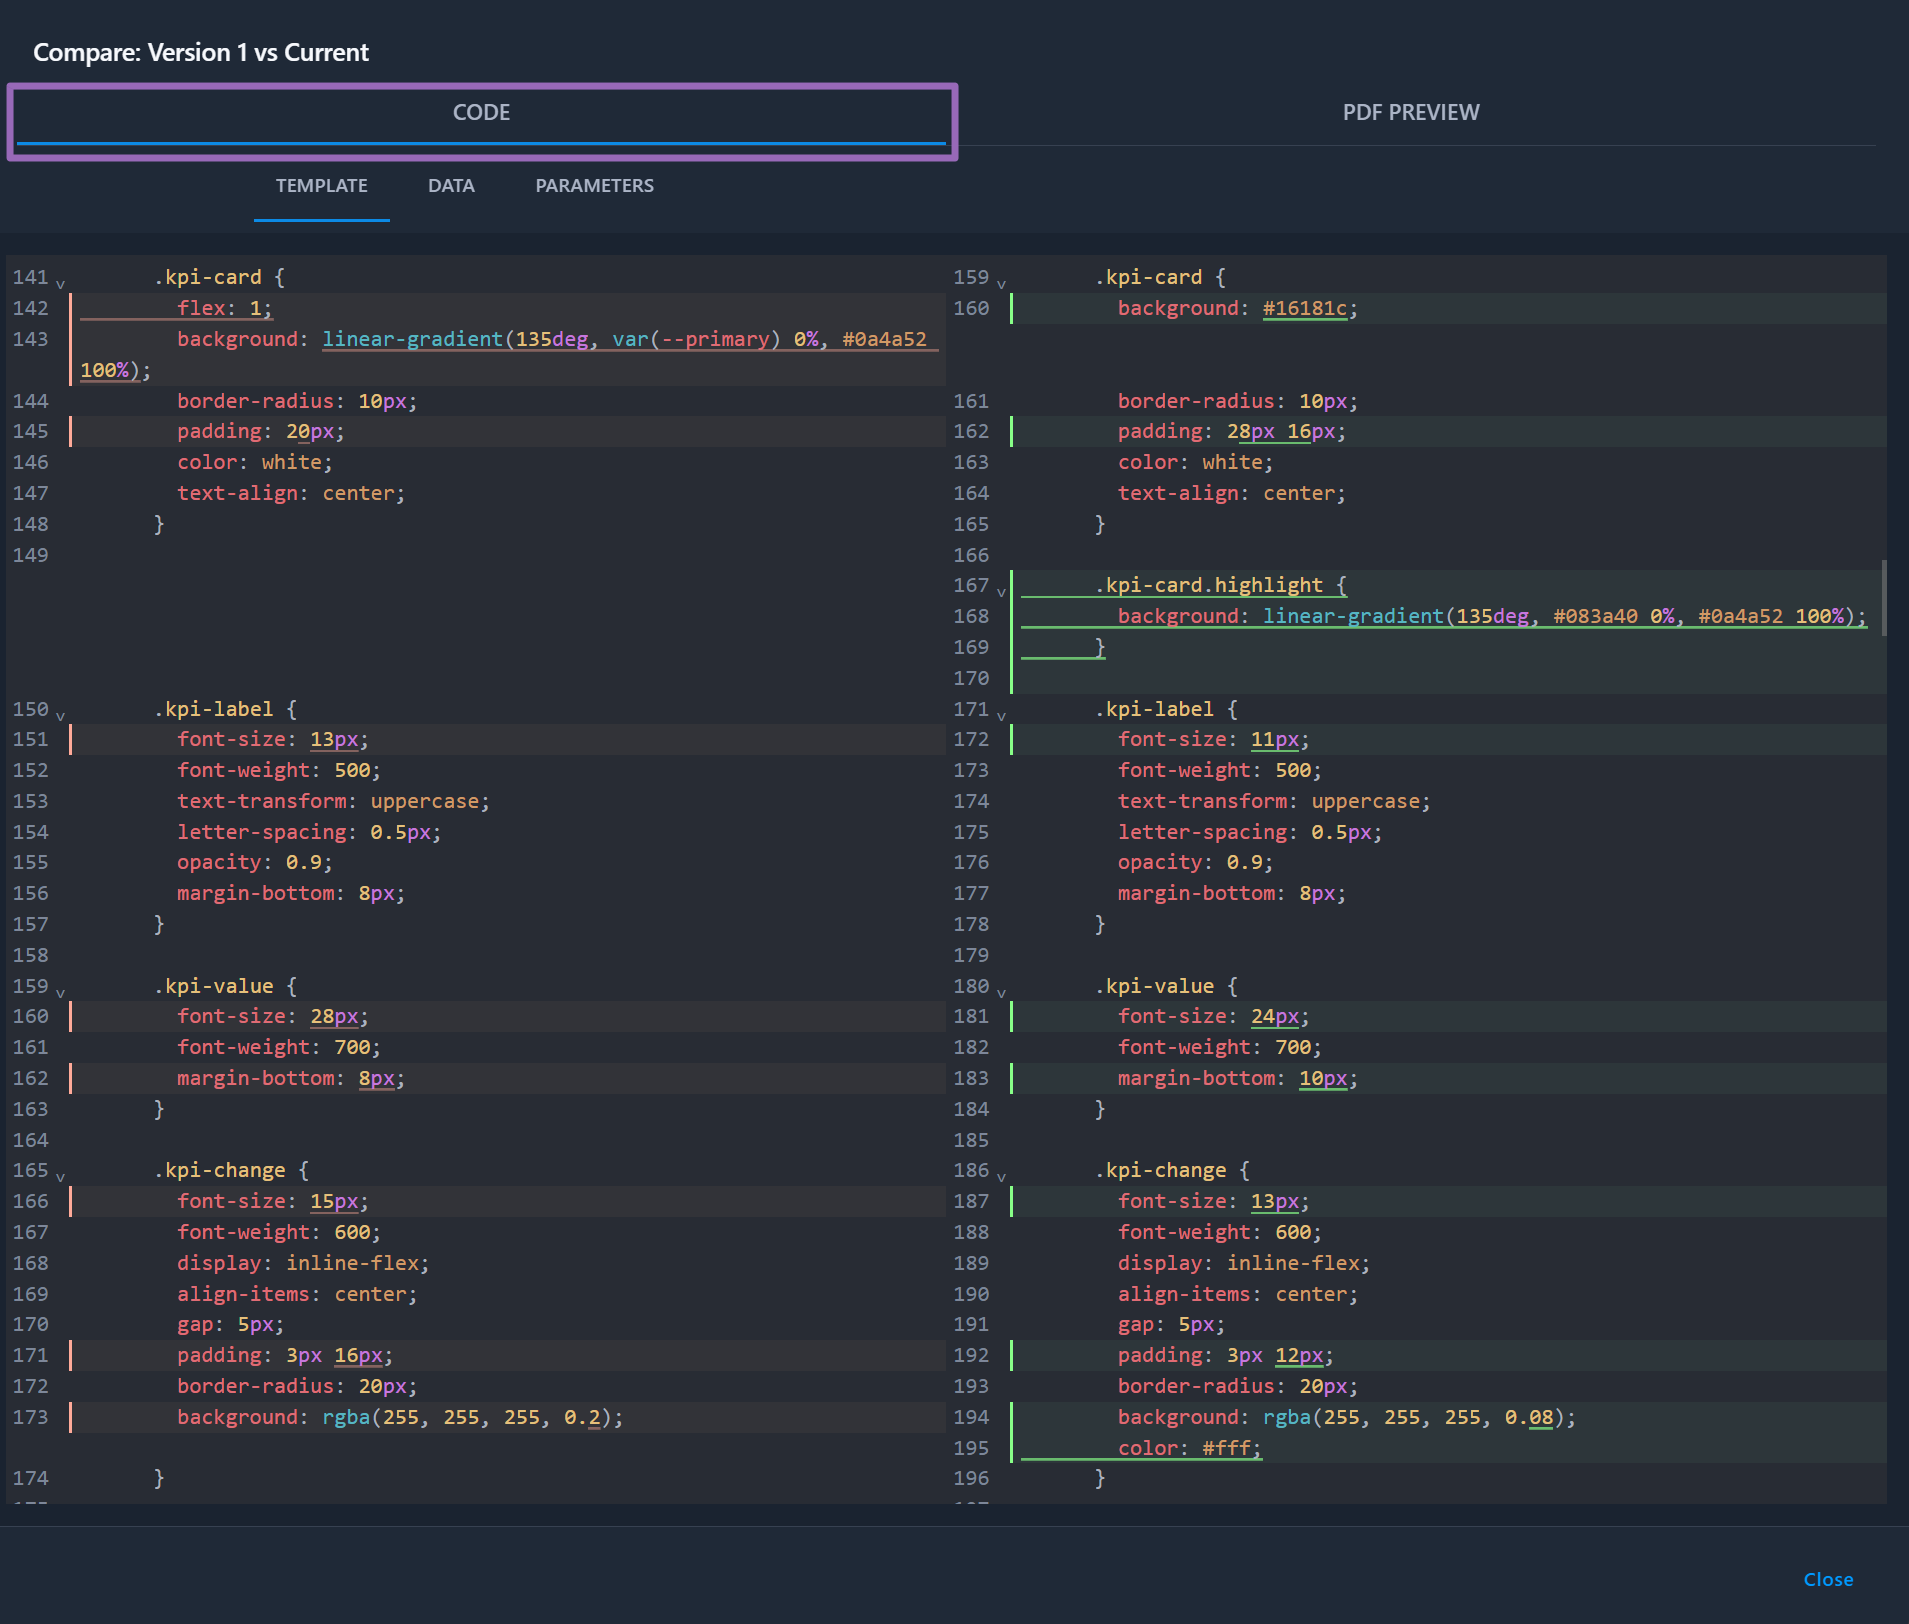Viewport: 1909px width, 1624px height.
Task: Collapse the left .kpi-value block at line 159
Action: click(x=61, y=992)
